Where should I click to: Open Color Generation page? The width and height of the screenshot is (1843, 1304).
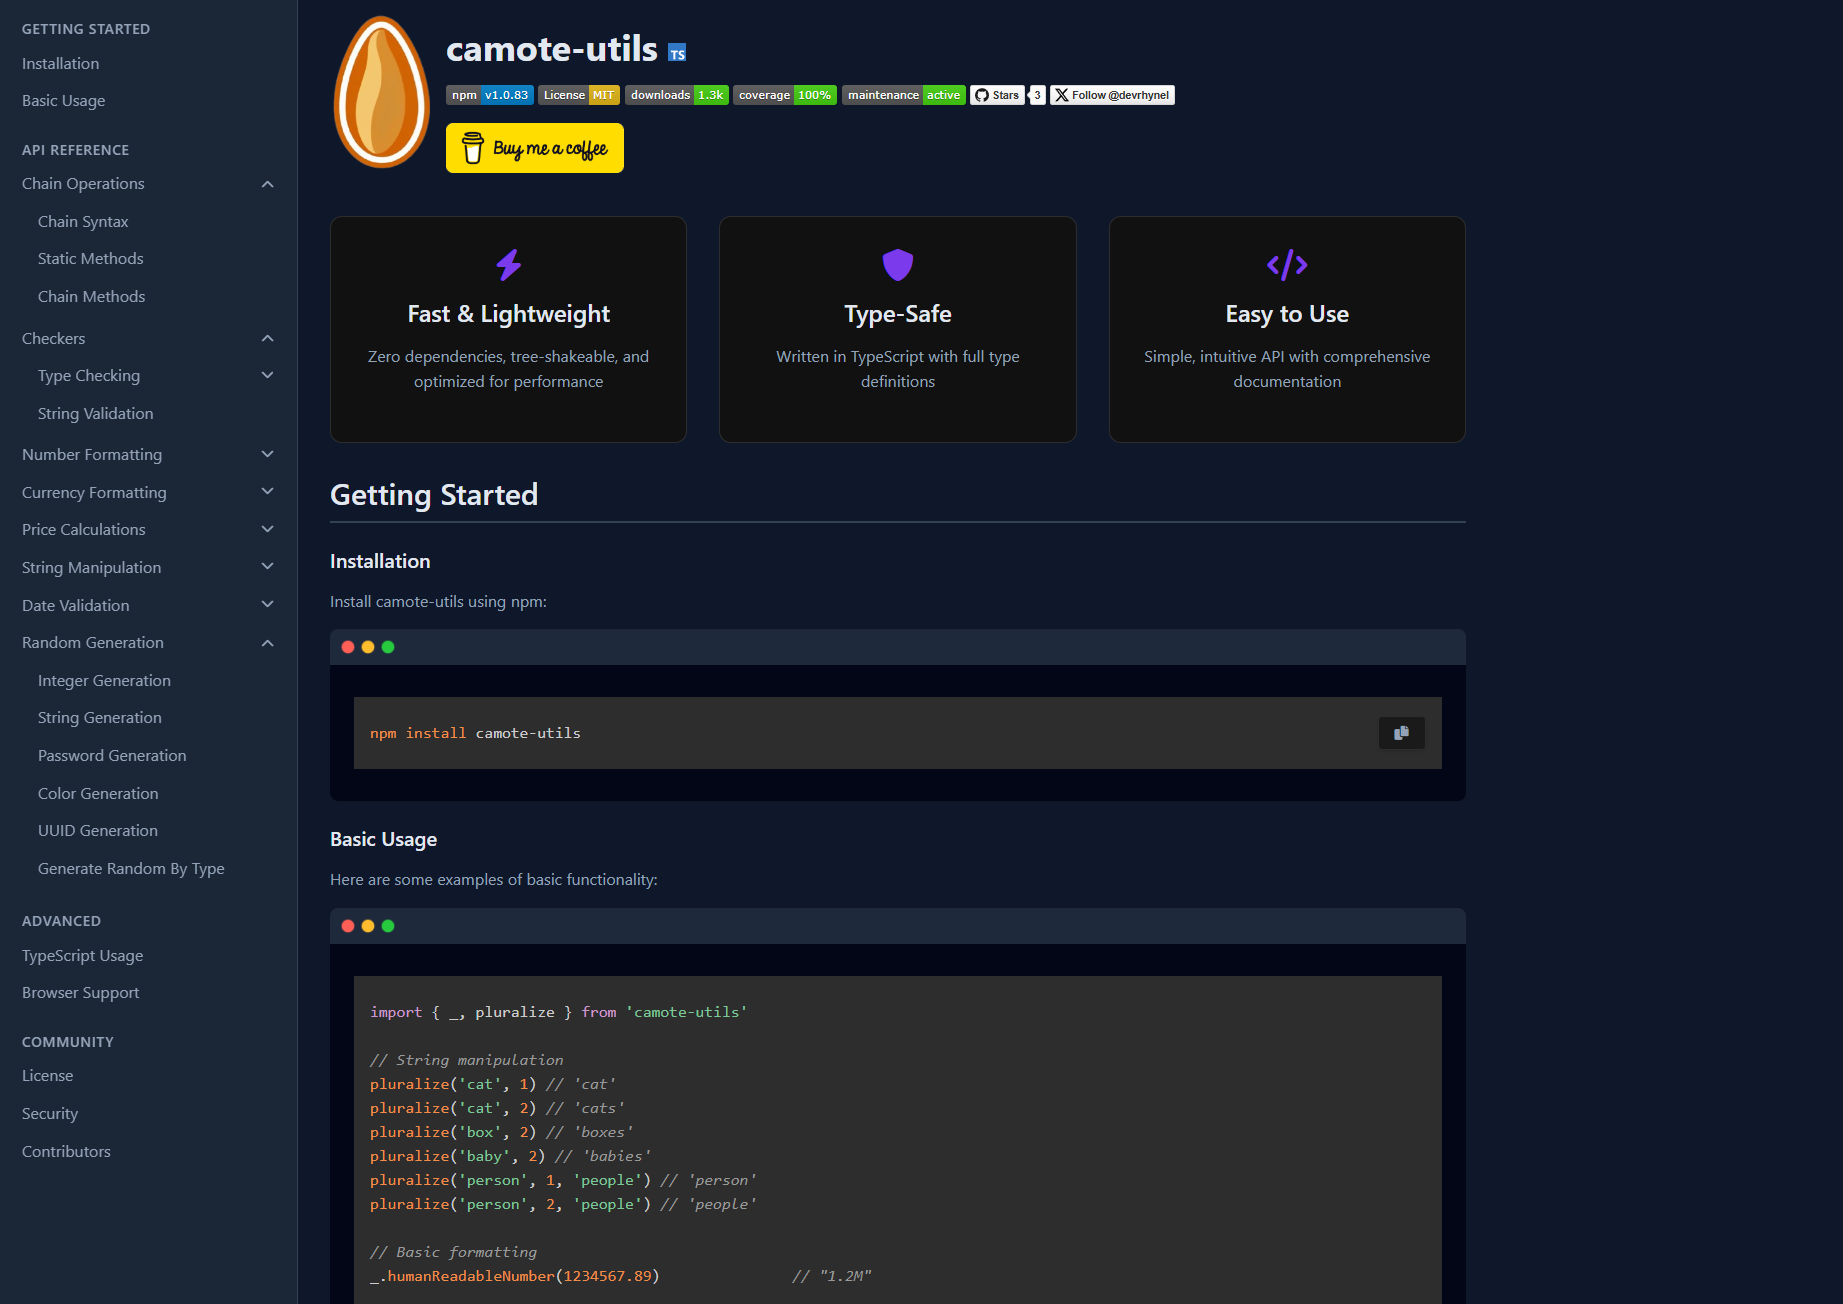(x=98, y=794)
